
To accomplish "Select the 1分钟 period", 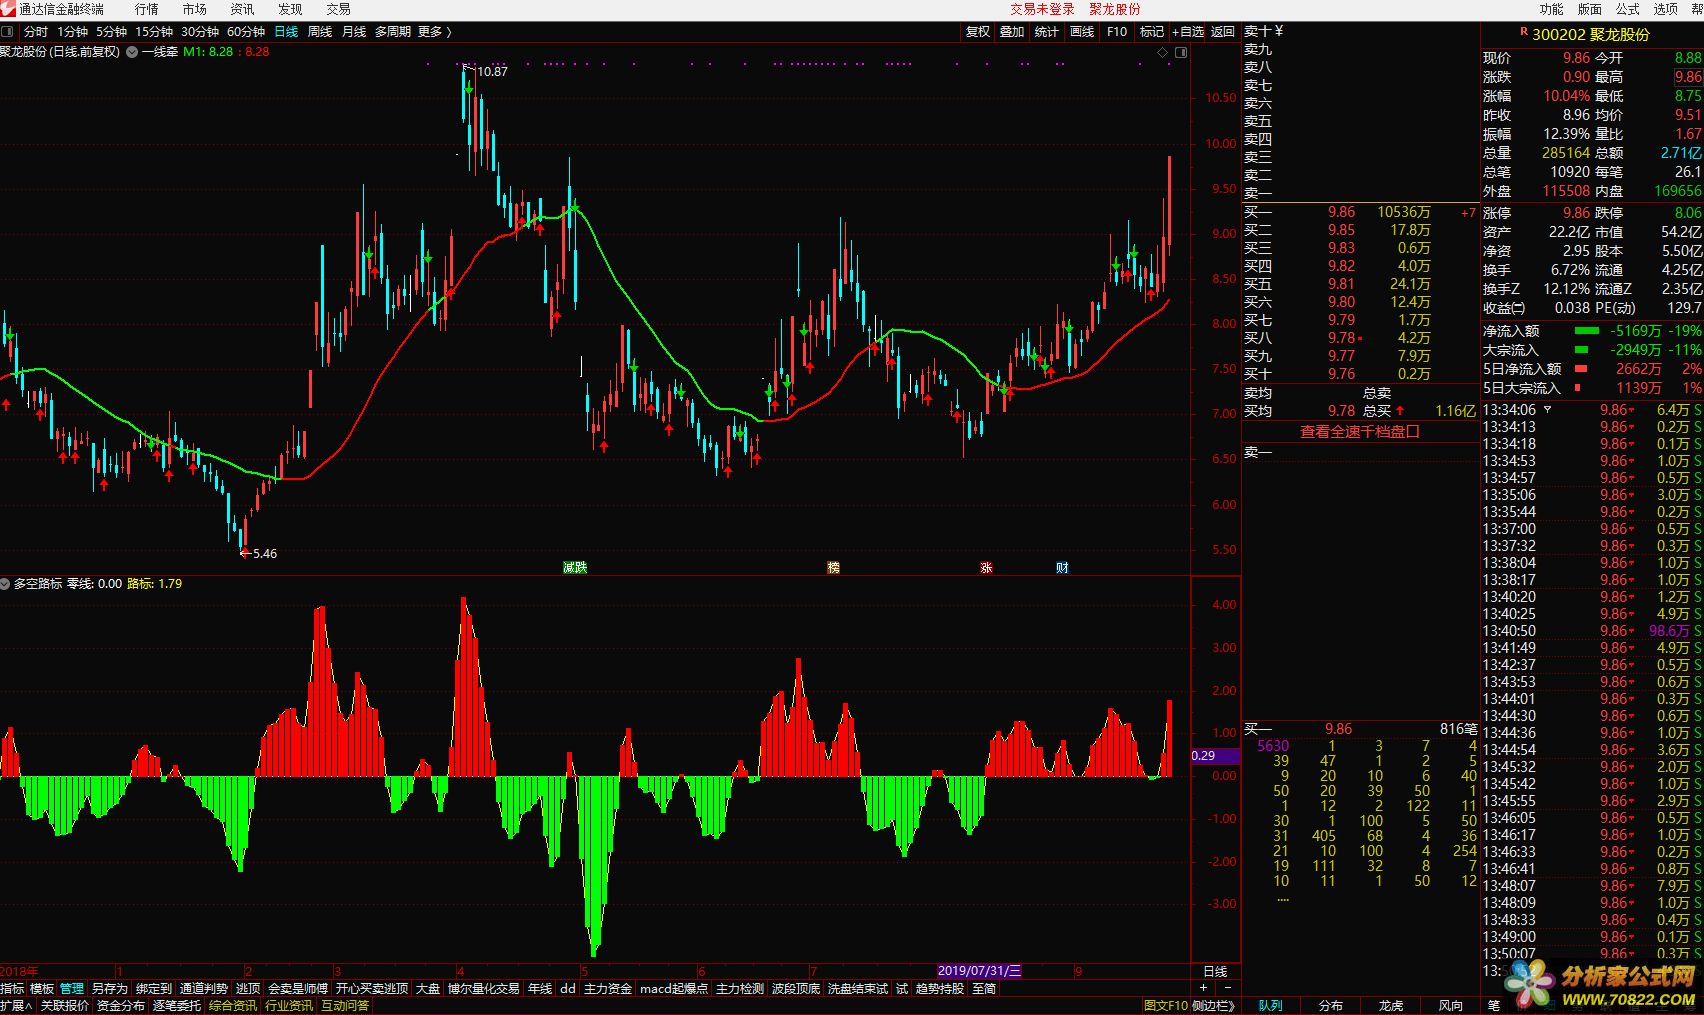I will 72,32.
